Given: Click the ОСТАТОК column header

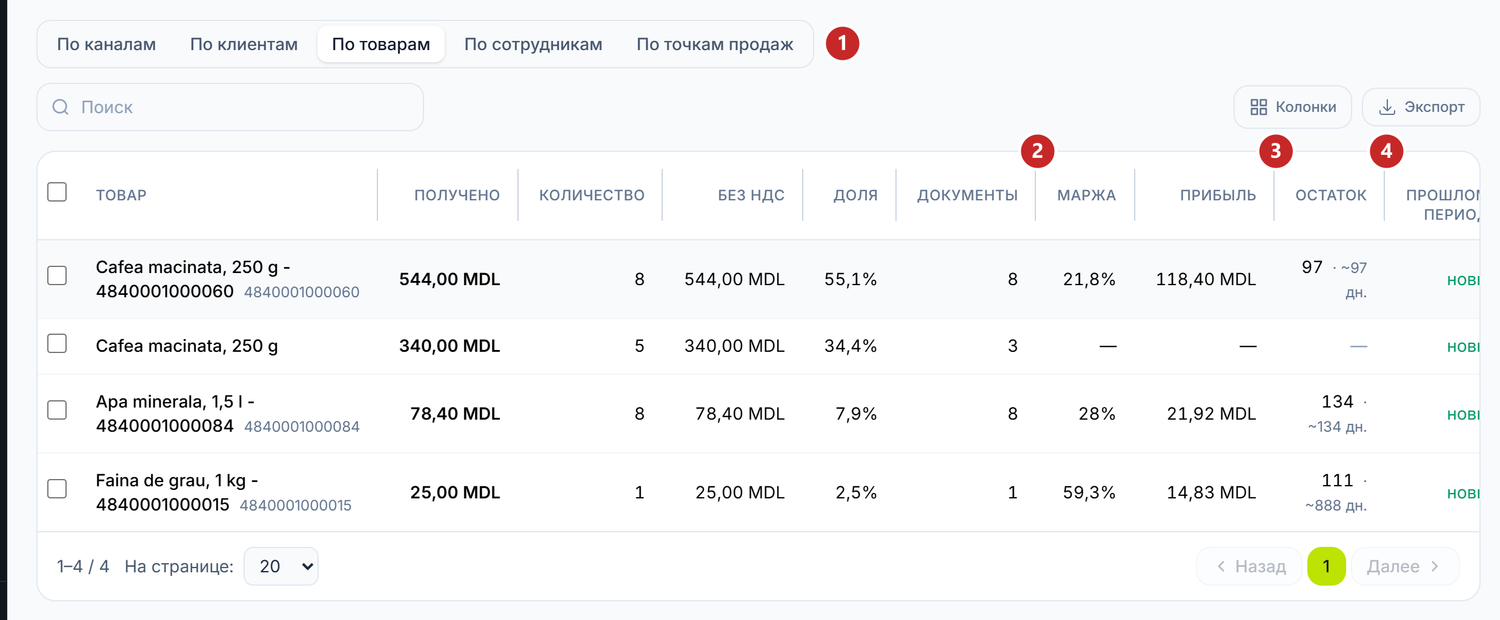Looking at the screenshot, I should click(1331, 195).
